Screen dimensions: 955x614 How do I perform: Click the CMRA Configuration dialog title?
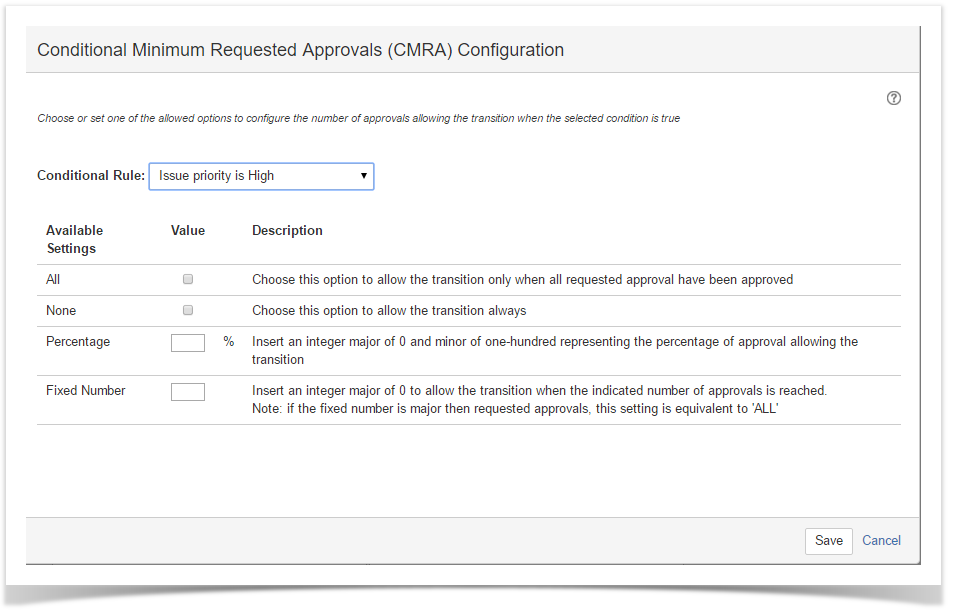[300, 50]
